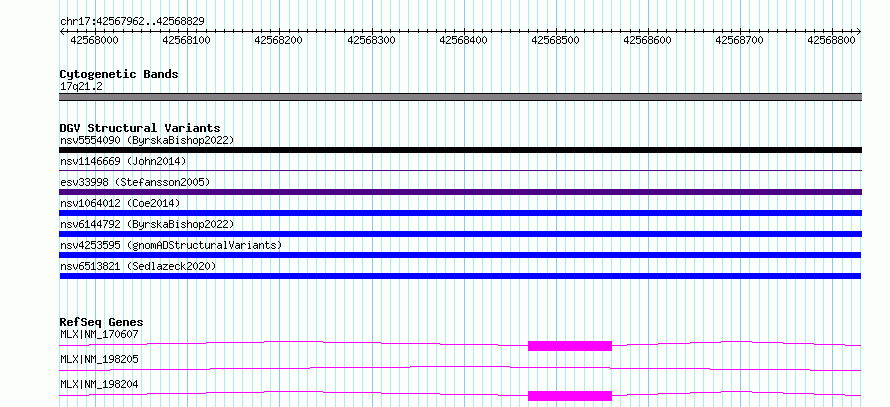This screenshot has width=890, height=407.
Task: Open variant nsv6513821 (Sedlazeck2020) label
Action: click(x=138, y=266)
